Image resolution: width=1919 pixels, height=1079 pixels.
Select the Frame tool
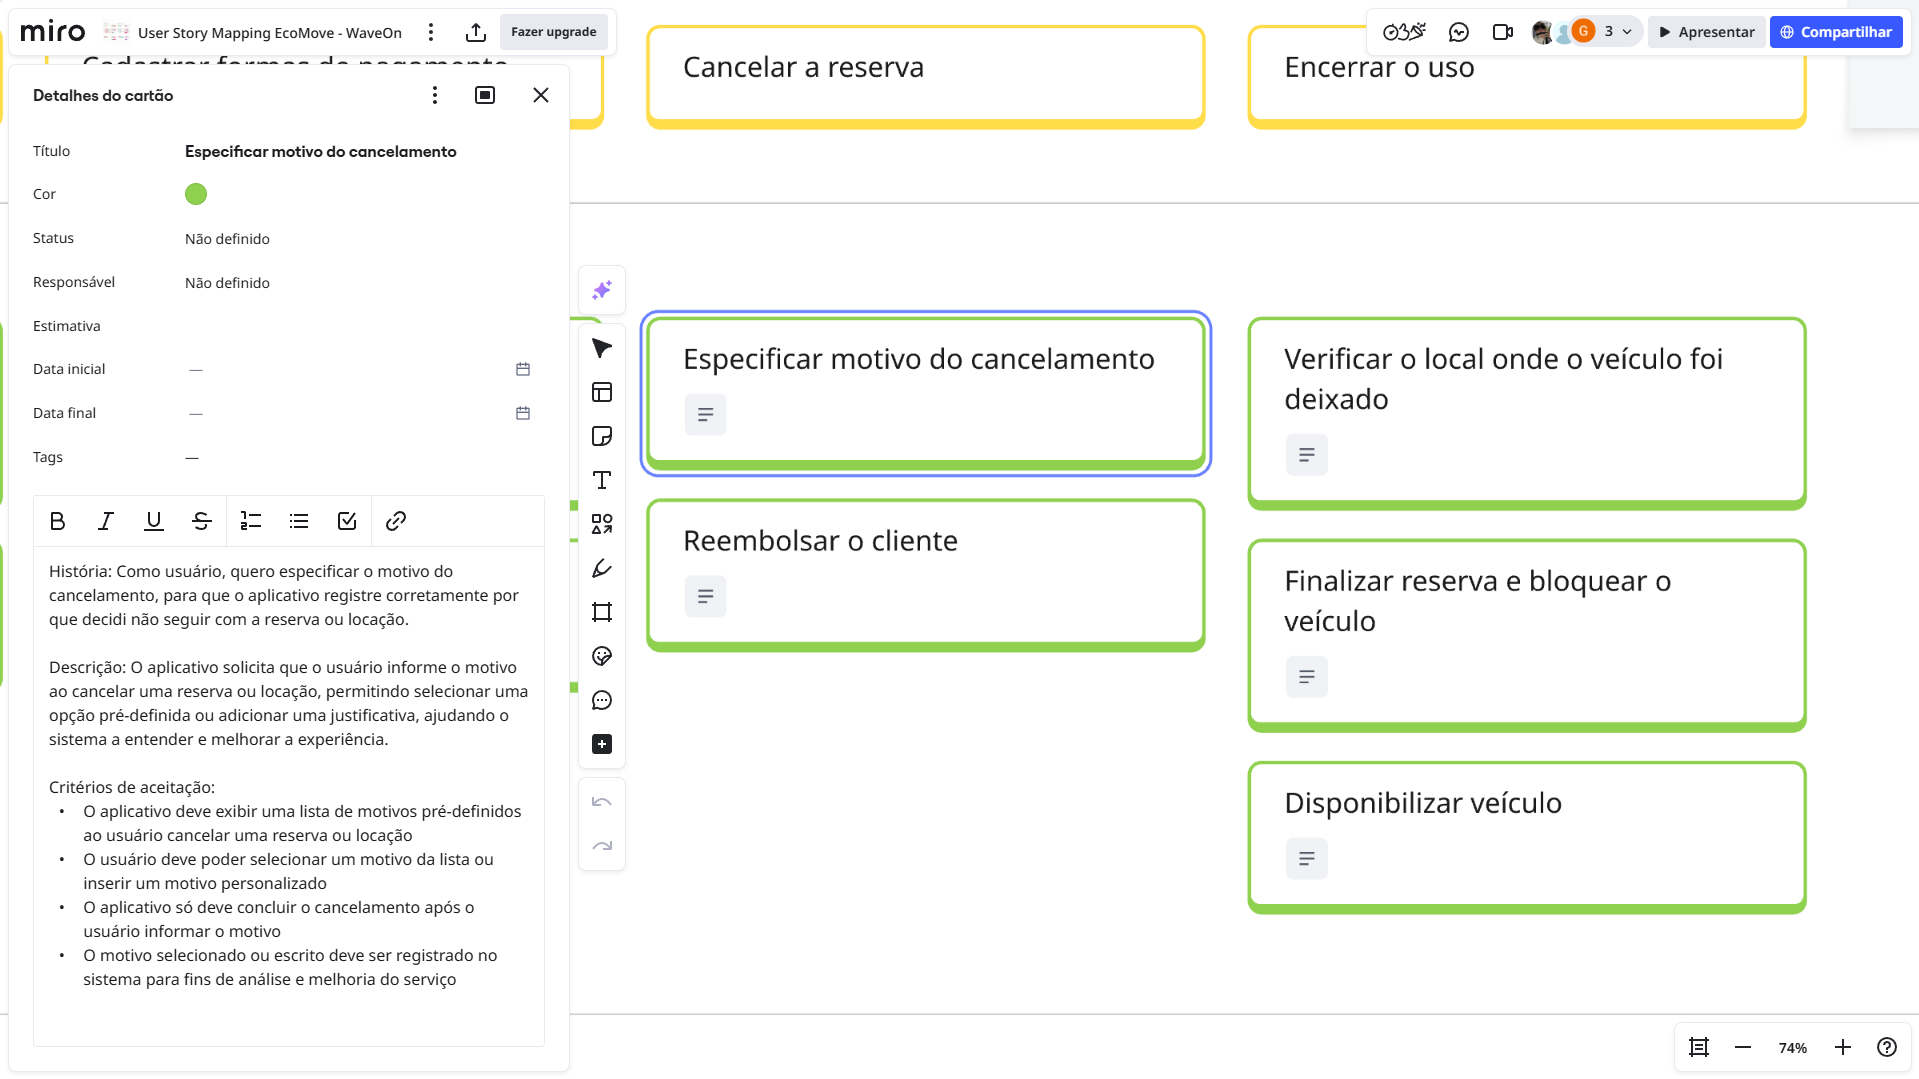coord(601,612)
